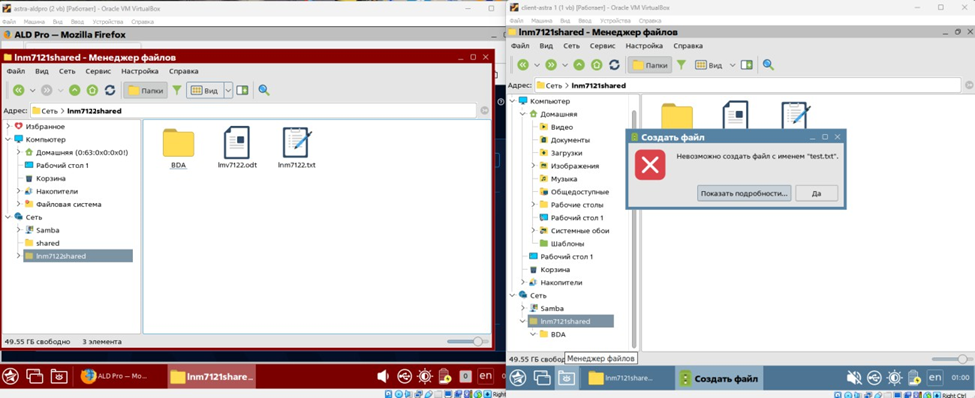This screenshot has height=398, width=975.
Task: Open search in right file manager toolbar
Action: (x=768, y=65)
